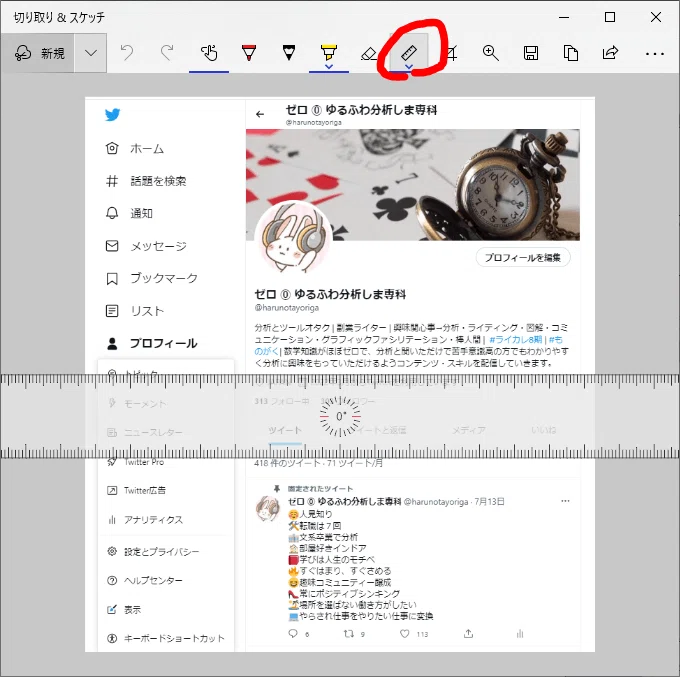Click 313 フォロー中 following count
The height and width of the screenshot is (677, 680).
281,401
